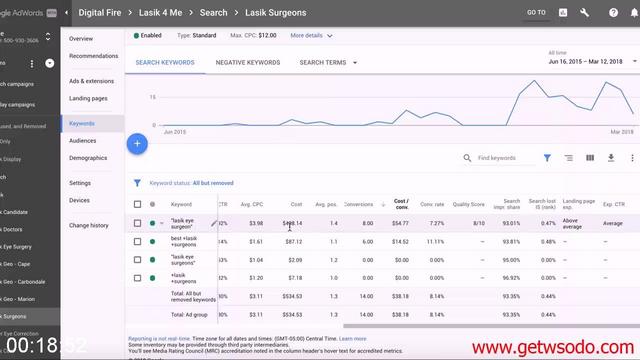Open status dropdown for "lasik eye surgeon"
640x360 pixels.
162,223
